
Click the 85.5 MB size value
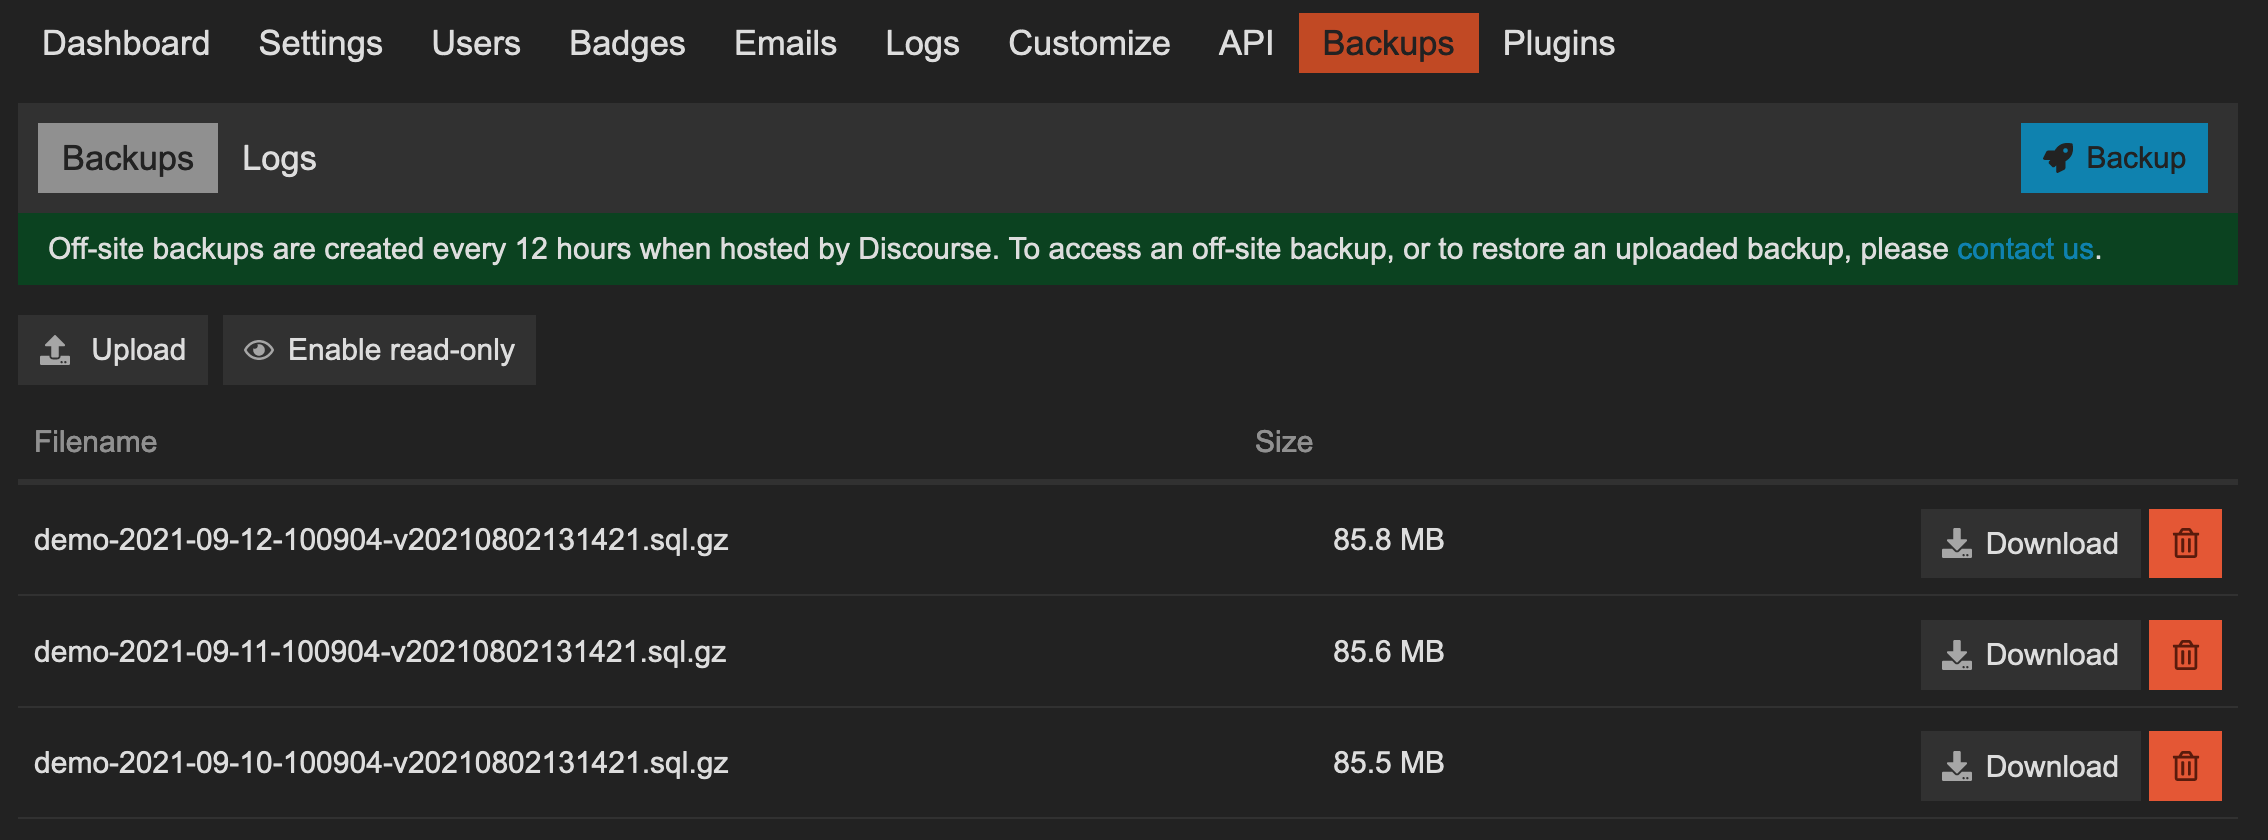[x=1388, y=763]
